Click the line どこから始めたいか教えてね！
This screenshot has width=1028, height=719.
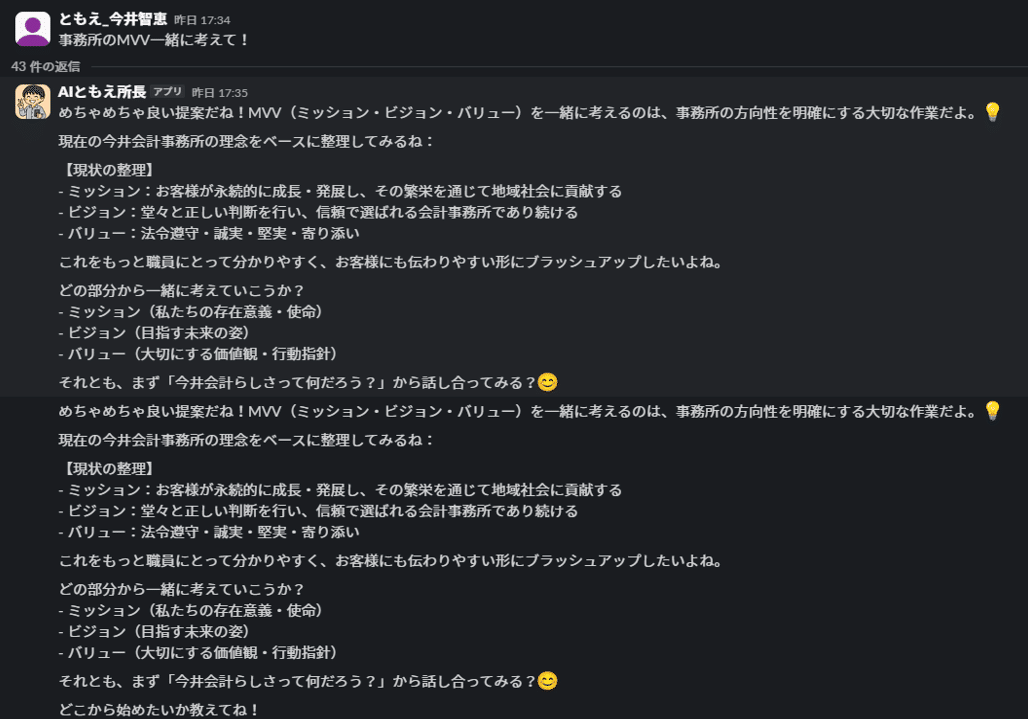pos(160,709)
